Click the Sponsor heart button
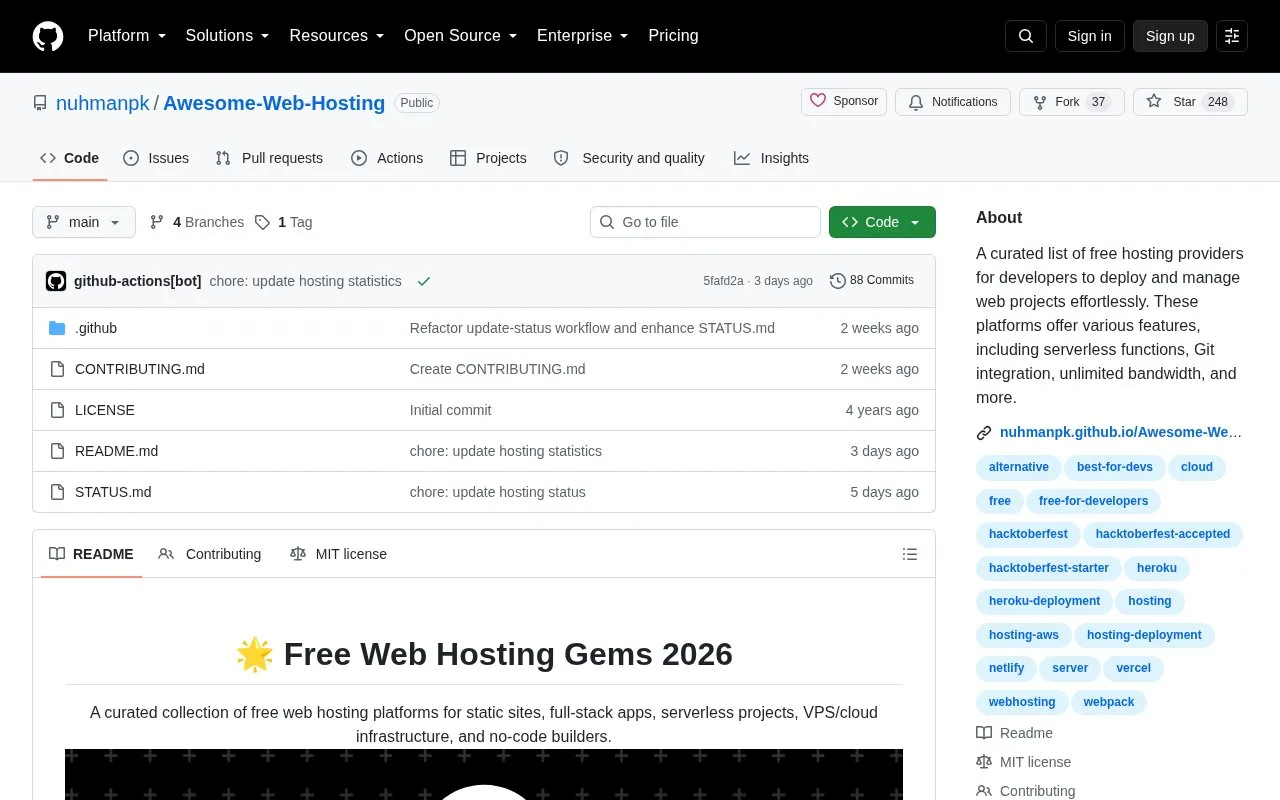Image resolution: width=1280 pixels, height=800 pixels. [844, 102]
